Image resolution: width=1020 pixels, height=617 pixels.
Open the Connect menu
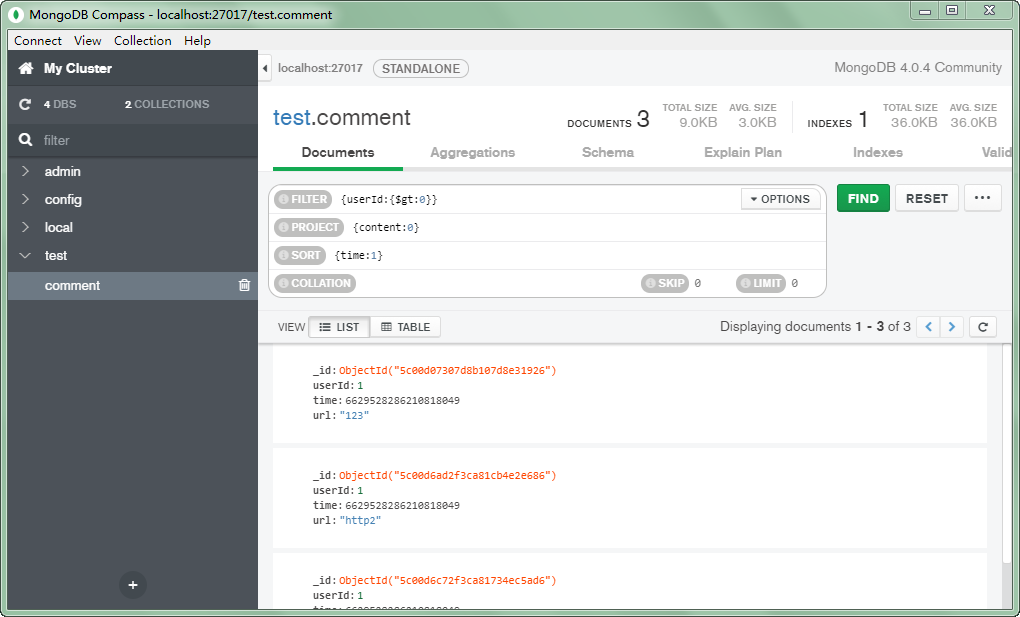(38, 41)
